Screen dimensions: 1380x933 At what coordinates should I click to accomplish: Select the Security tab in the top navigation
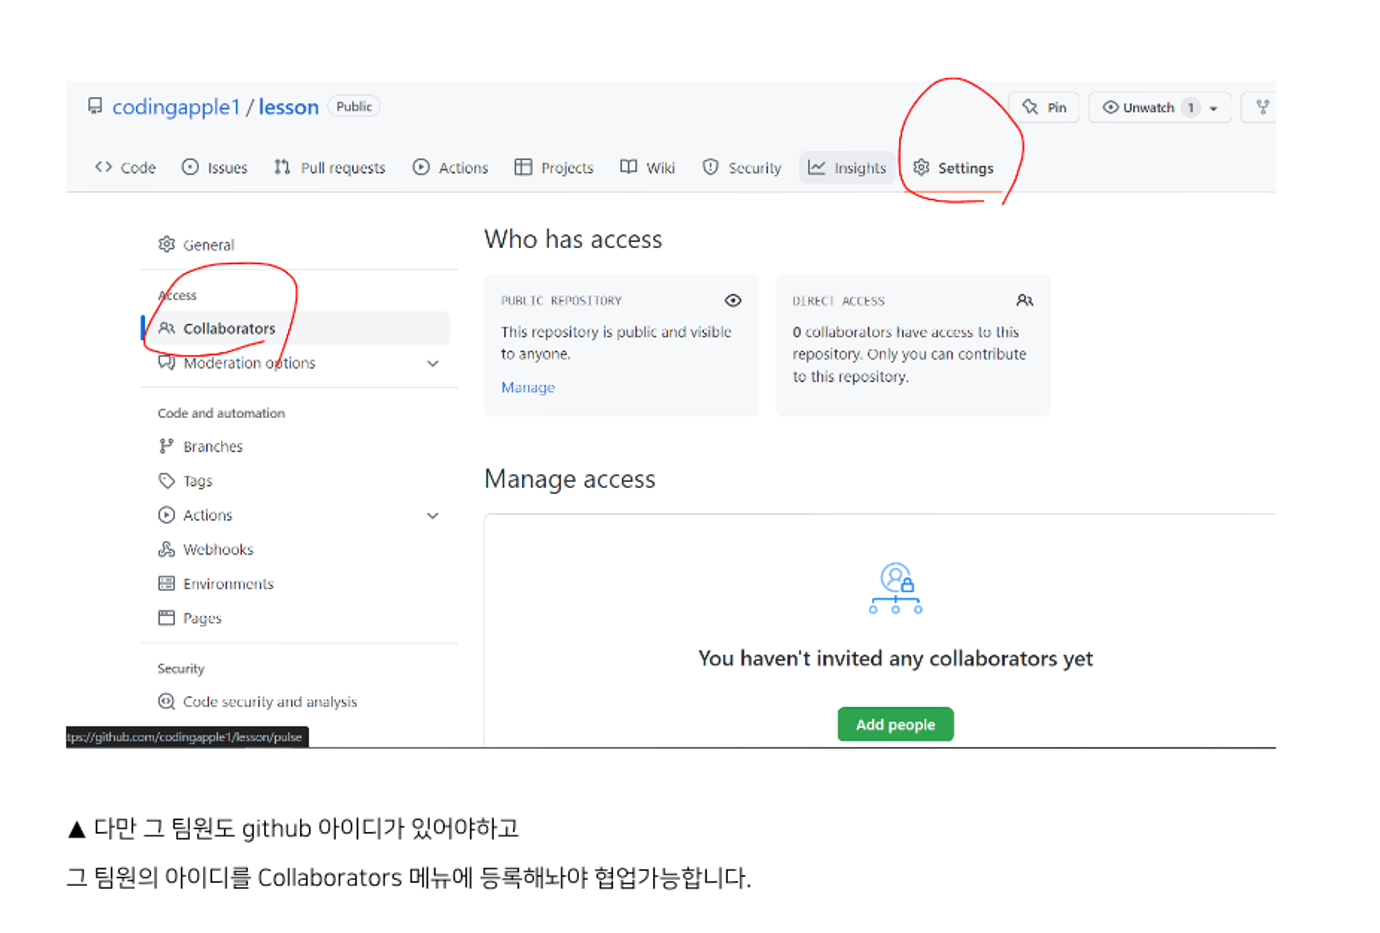pyautogui.click(x=741, y=168)
